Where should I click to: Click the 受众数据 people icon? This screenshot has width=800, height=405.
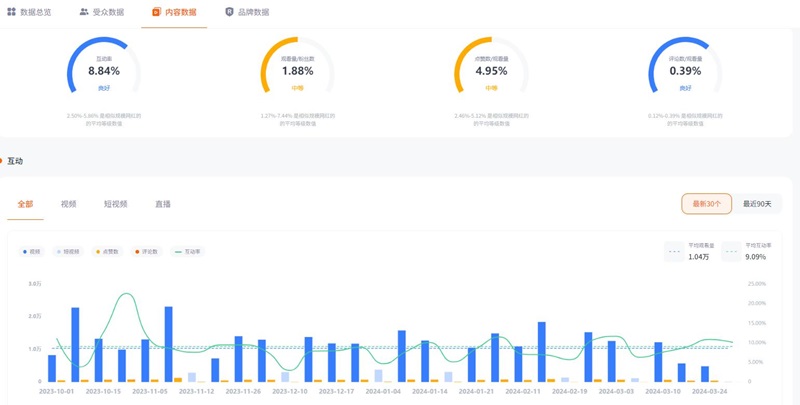click(84, 12)
